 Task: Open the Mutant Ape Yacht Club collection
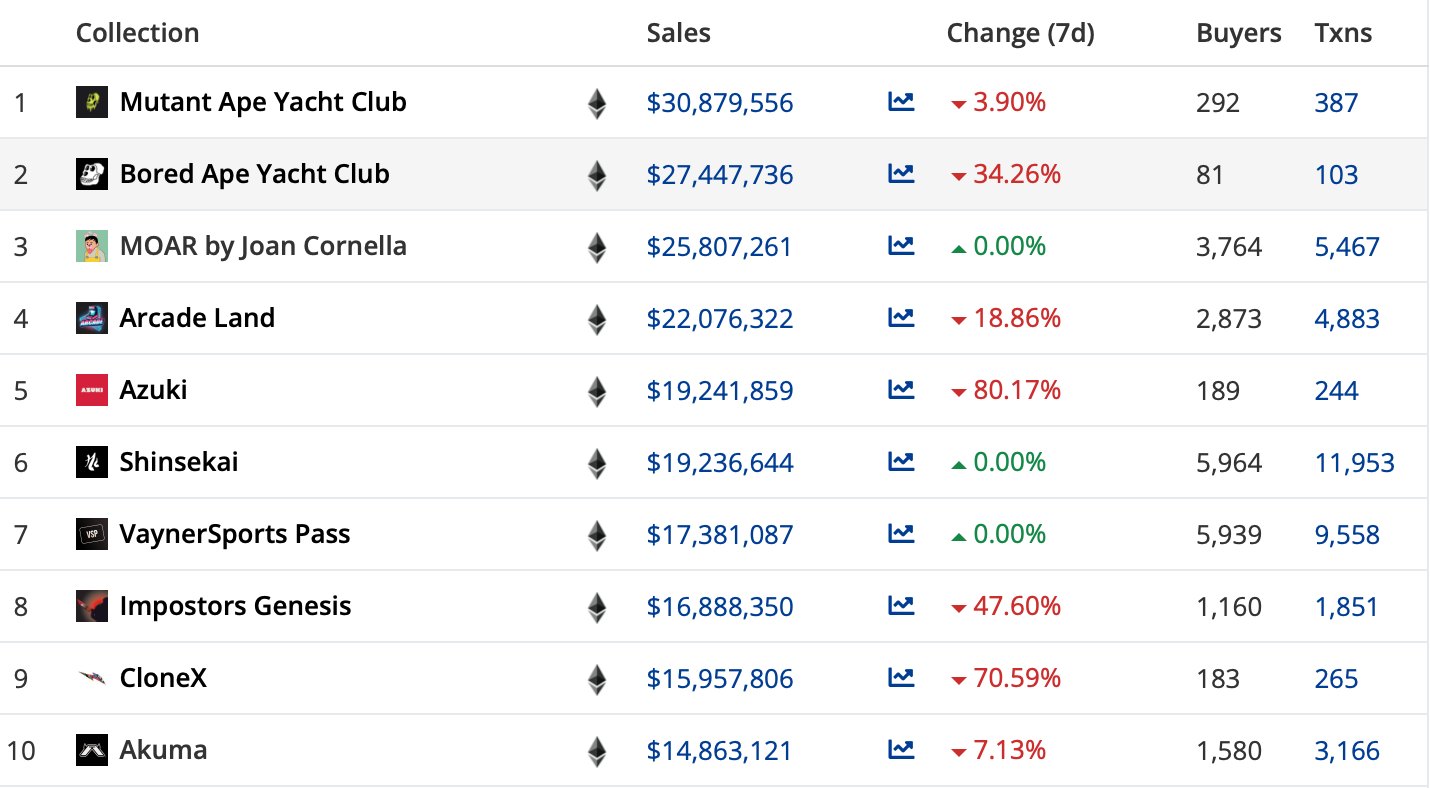point(263,102)
